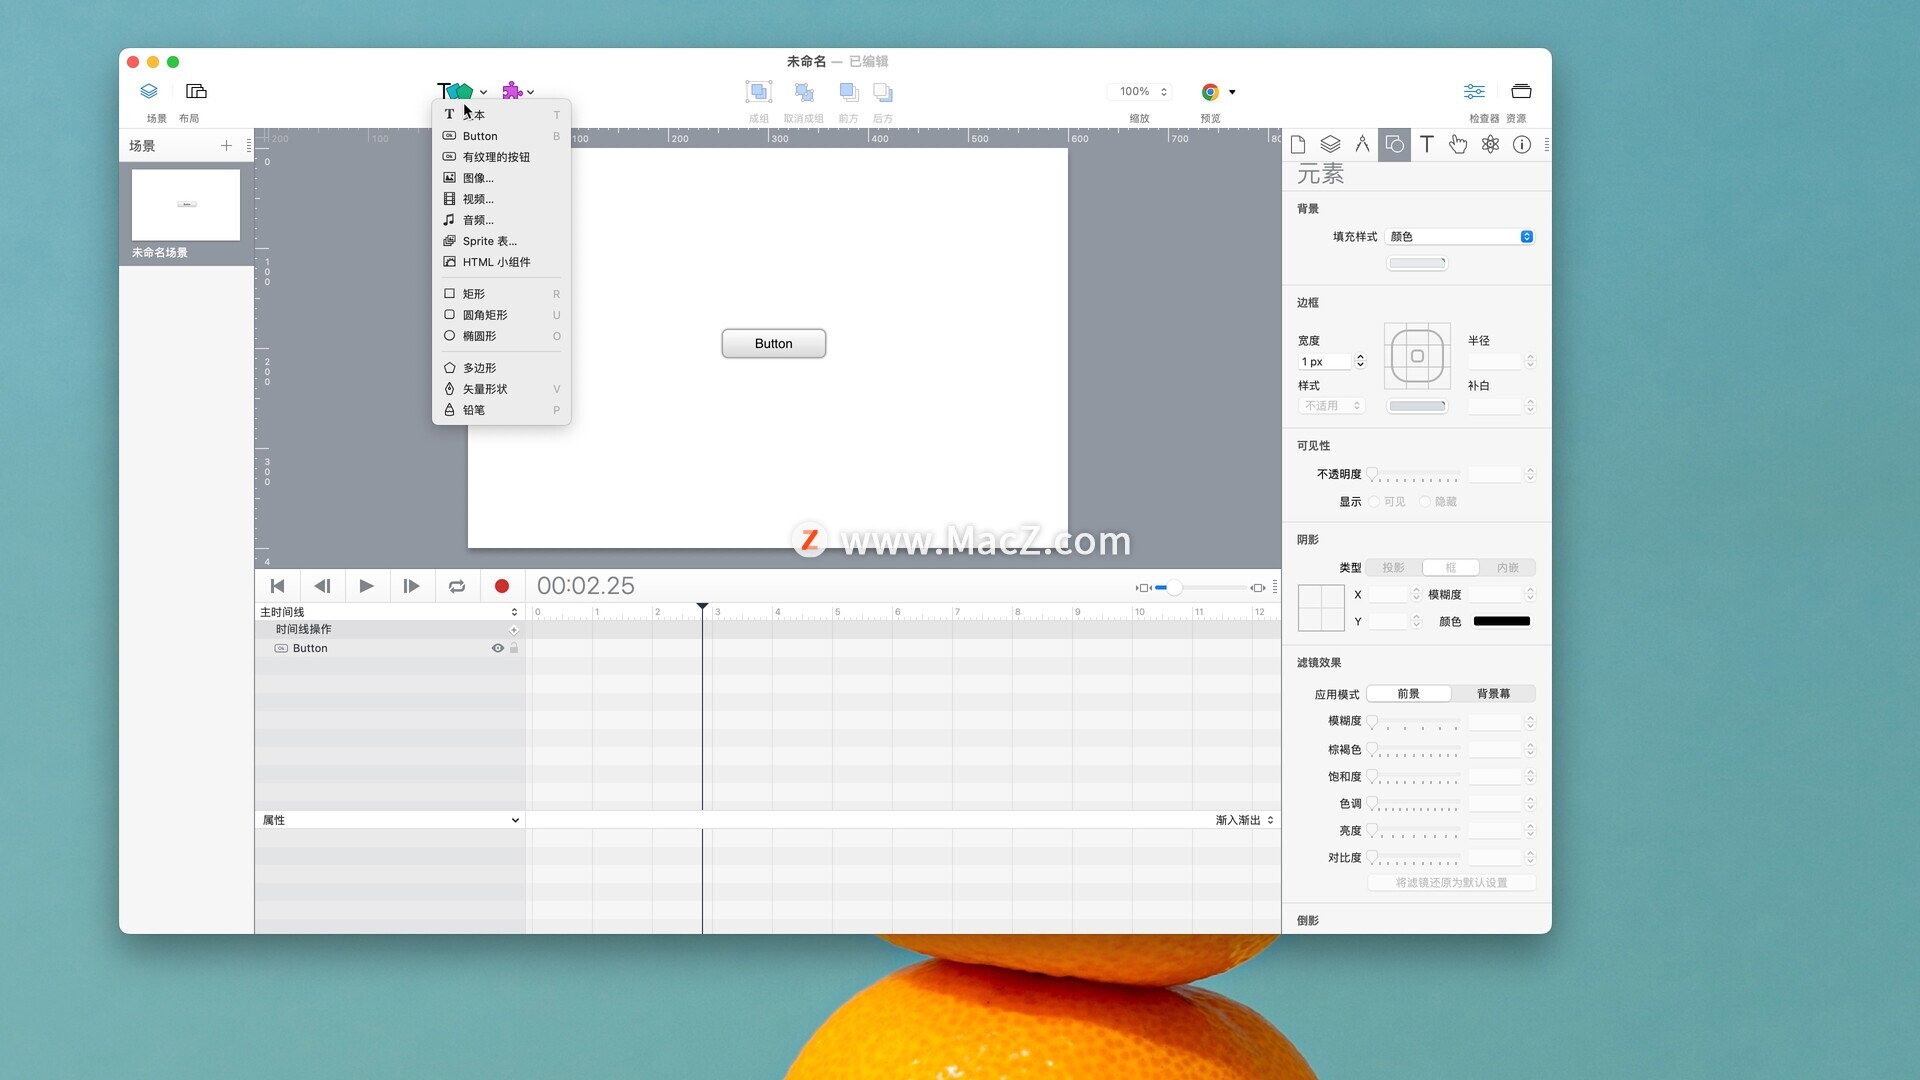Select the 可见 display radio button
Image resolution: width=1920 pixels, height=1080 pixels.
coord(1374,502)
